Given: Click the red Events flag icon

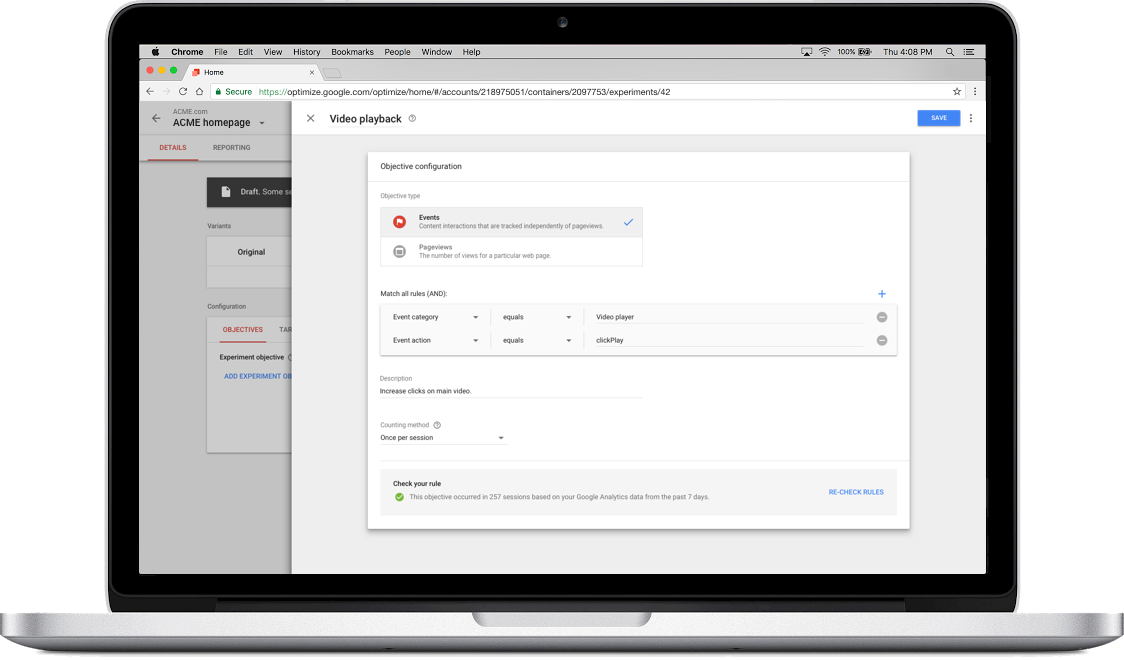Looking at the screenshot, I should (399, 222).
